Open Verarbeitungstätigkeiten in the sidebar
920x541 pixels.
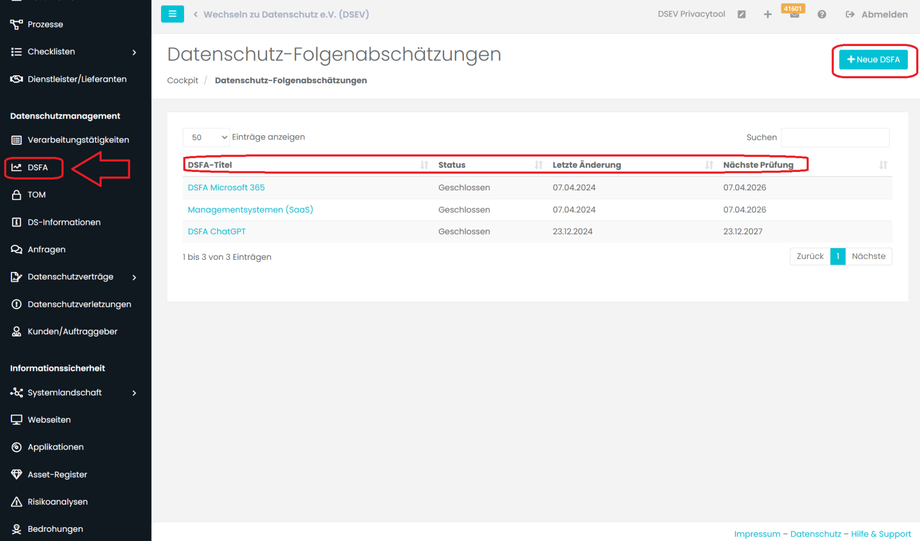point(78,140)
